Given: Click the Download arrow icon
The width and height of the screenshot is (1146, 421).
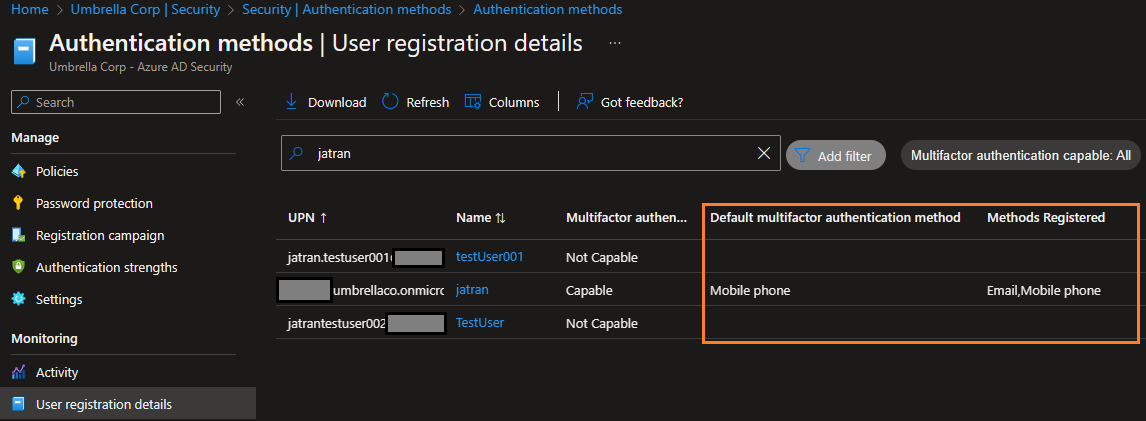Looking at the screenshot, I should [x=292, y=102].
